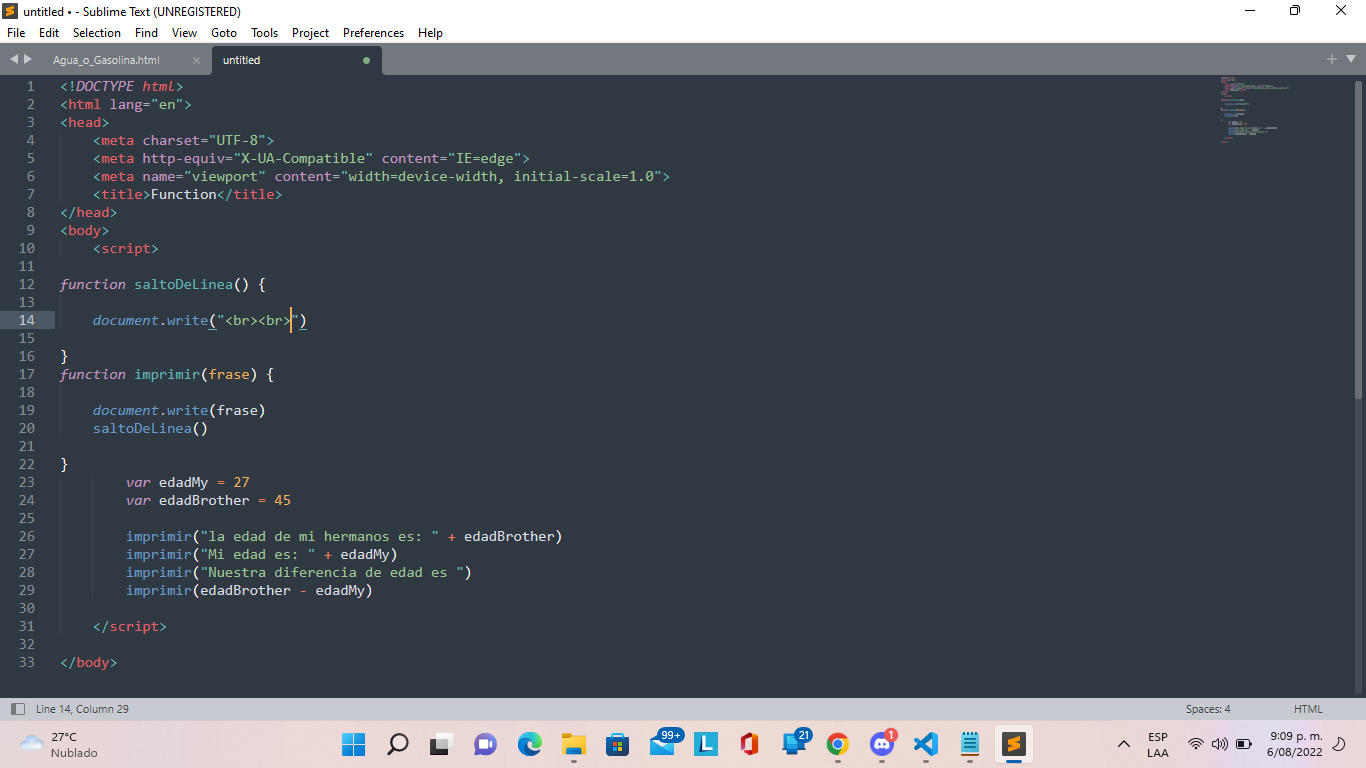The width and height of the screenshot is (1366, 768).
Task: Open the Tools menu
Action: pos(264,33)
